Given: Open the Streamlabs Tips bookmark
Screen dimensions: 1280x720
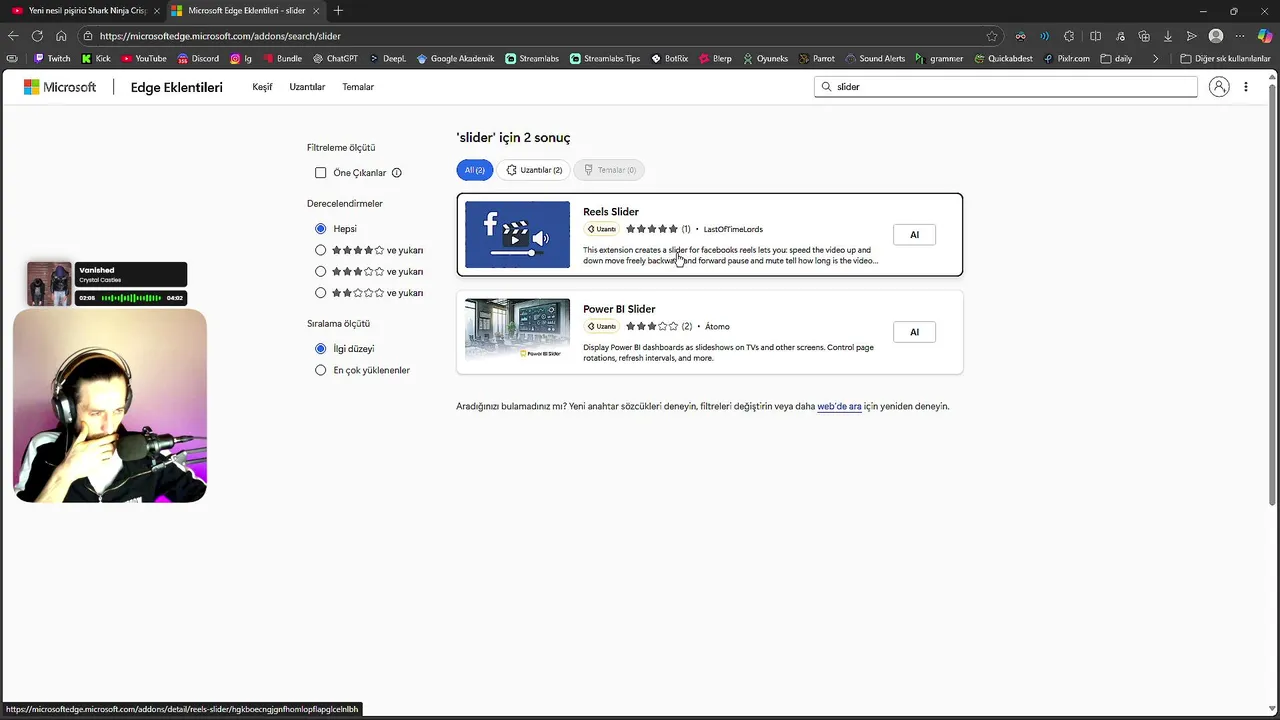Looking at the screenshot, I should (x=605, y=59).
